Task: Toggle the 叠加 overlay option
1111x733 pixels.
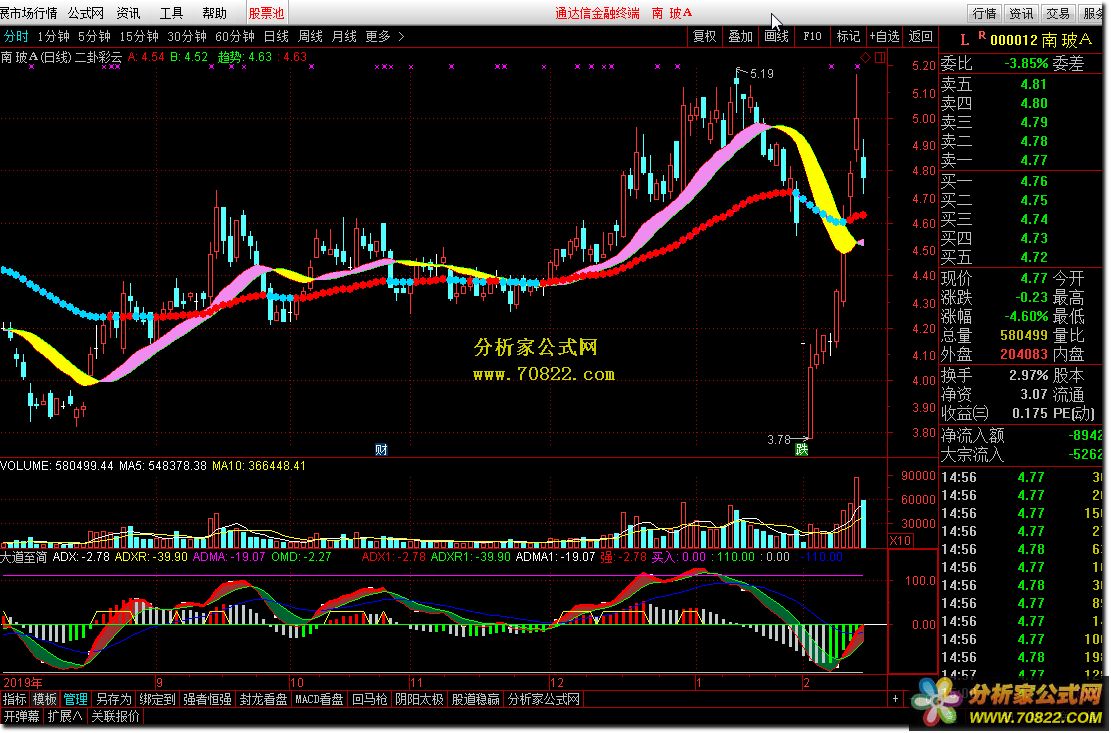Action: tap(740, 36)
